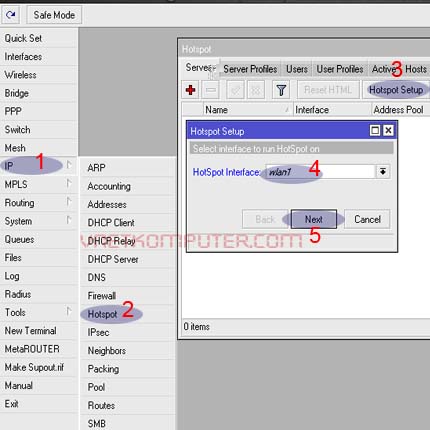Image resolution: width=430 pixels, height=430 pixels.
Task: Open Quick Set in sidebar
Action: (x=39, y=38)
